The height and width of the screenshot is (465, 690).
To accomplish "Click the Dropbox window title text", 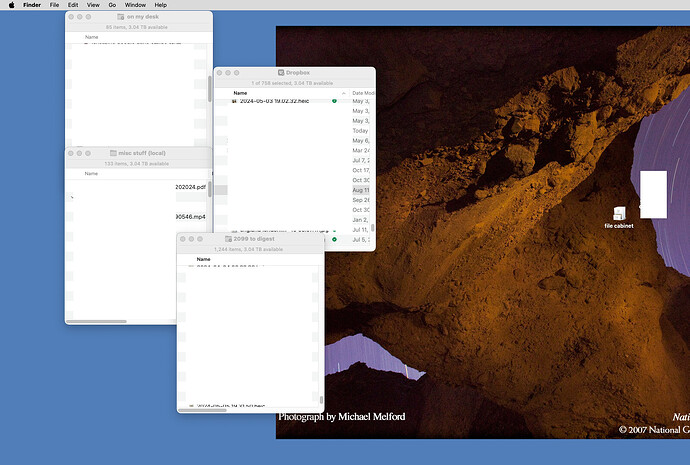I will point(298,73).
